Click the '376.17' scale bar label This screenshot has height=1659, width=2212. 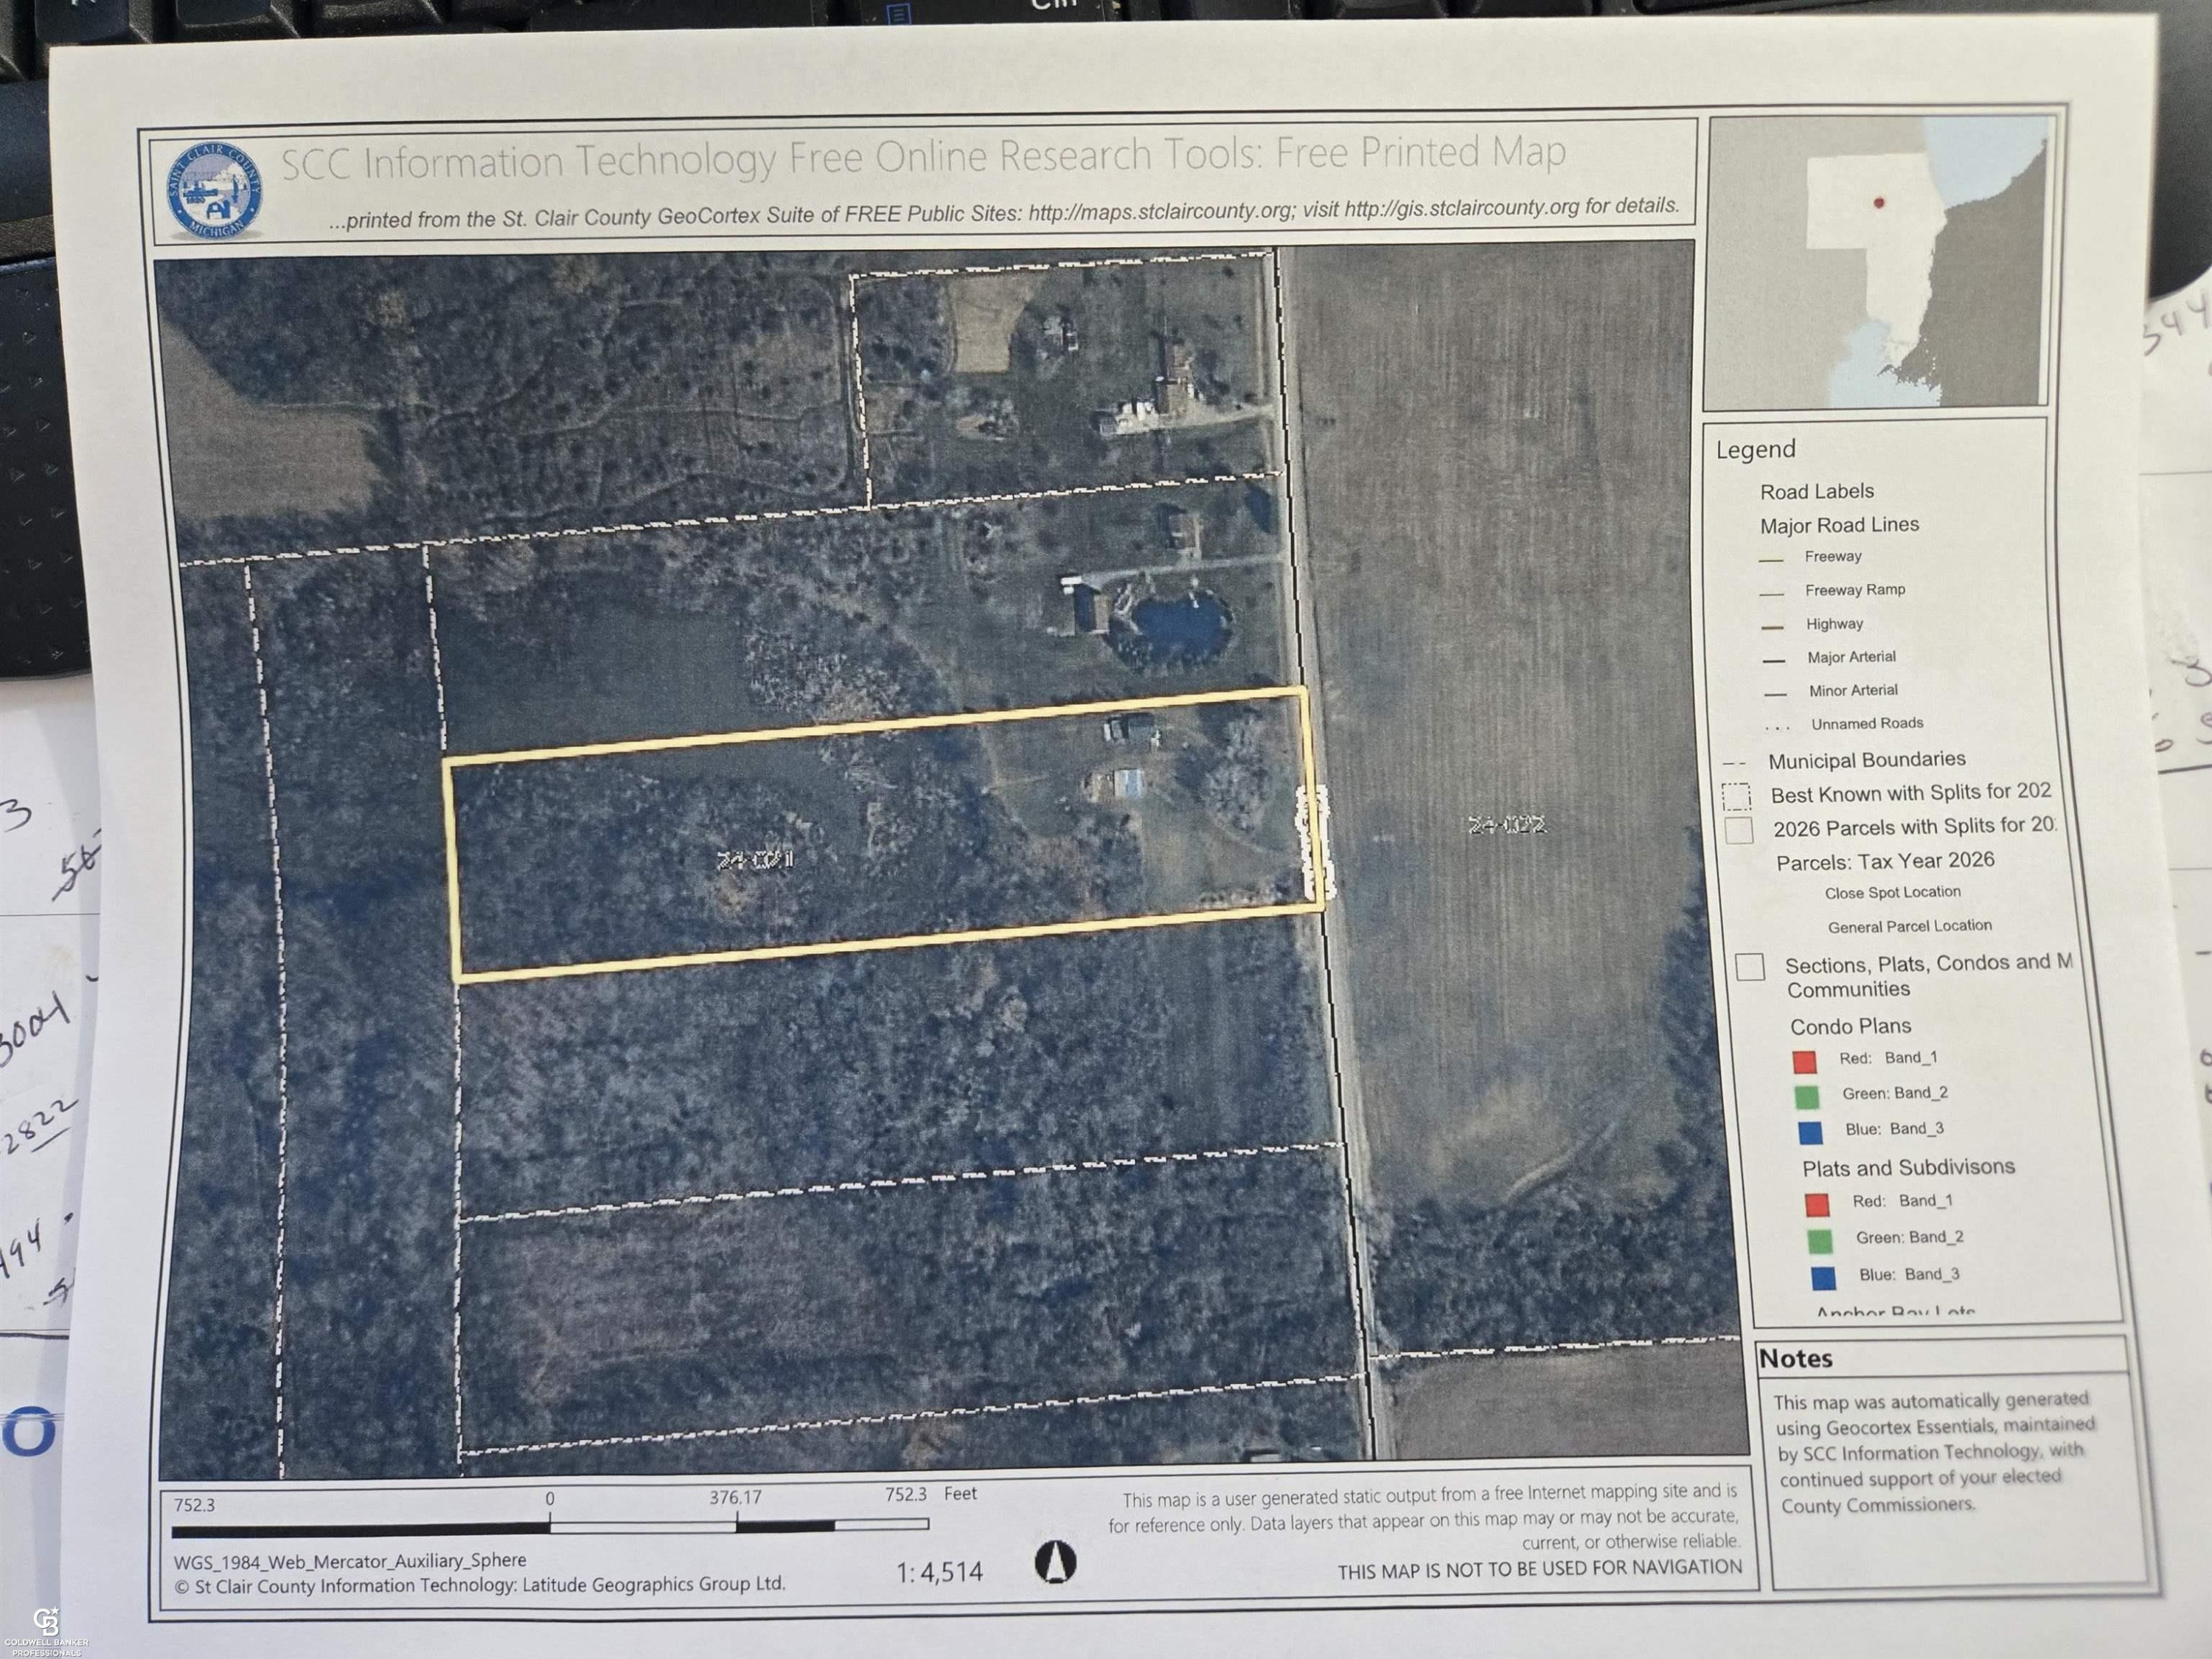tap(735, 1498)
